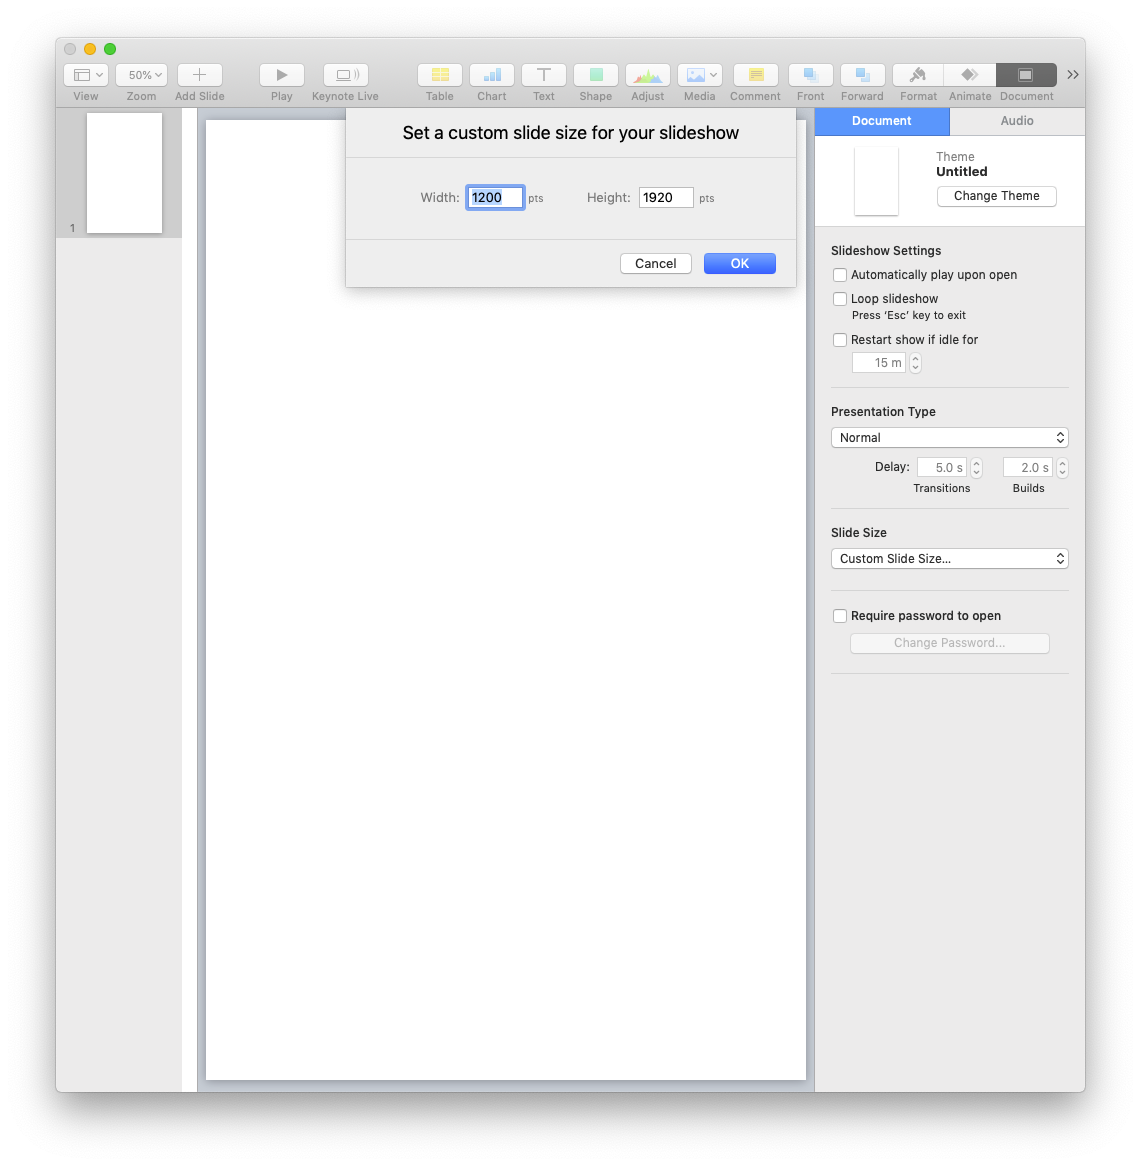Enable Loop slideshow

(x=840, y=298)
